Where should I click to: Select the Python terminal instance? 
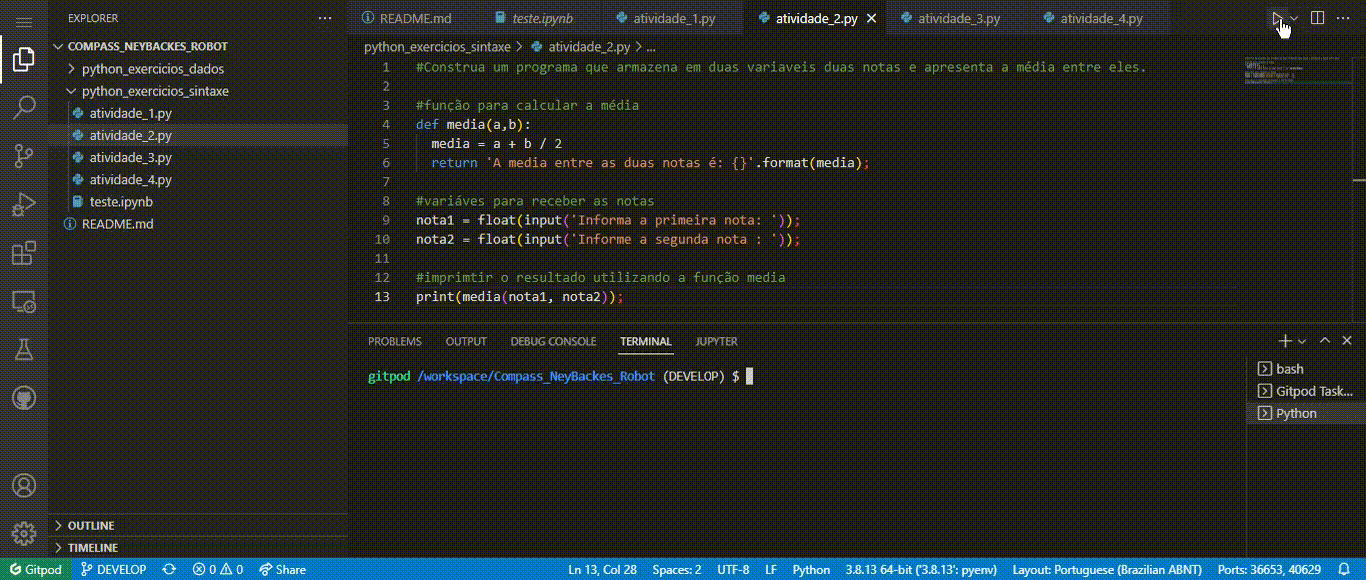(1306, 413)
